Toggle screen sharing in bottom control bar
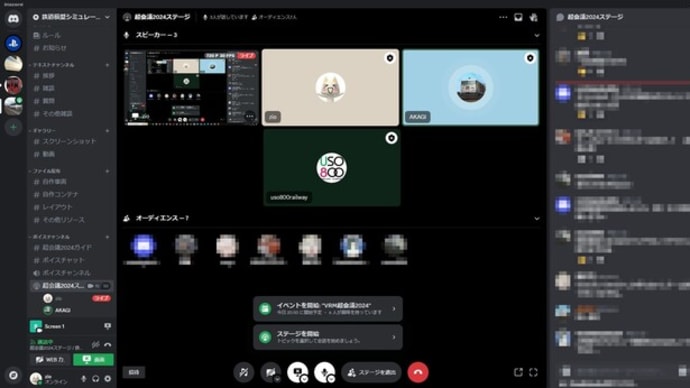 tap(297, 372)
